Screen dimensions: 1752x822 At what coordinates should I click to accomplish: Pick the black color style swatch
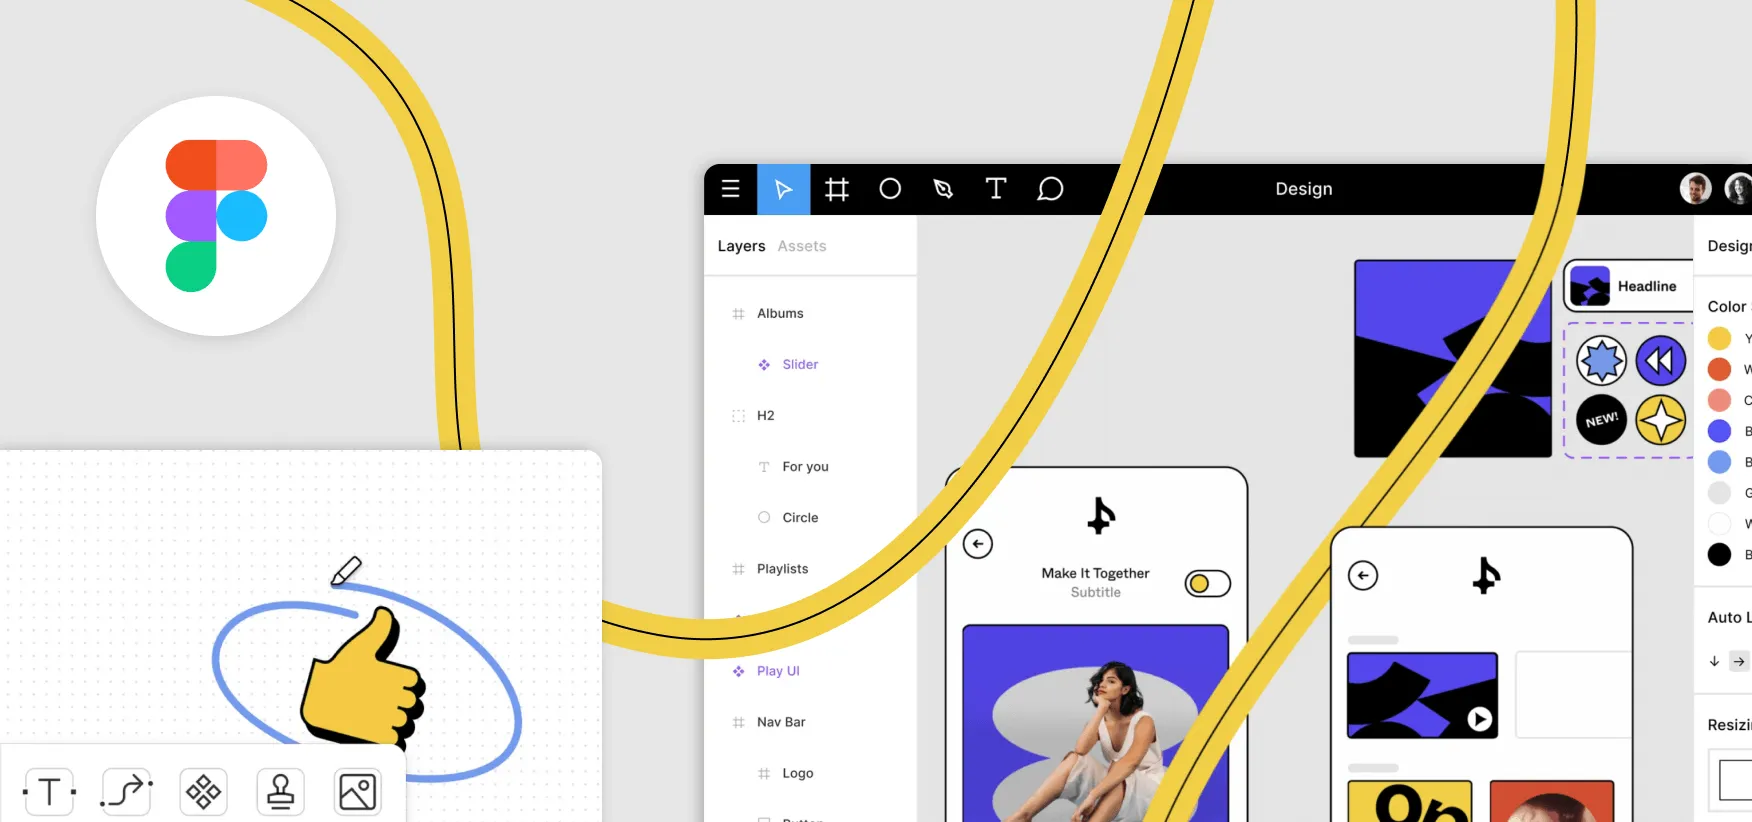pyautogui.click(x=1719, y=554)
